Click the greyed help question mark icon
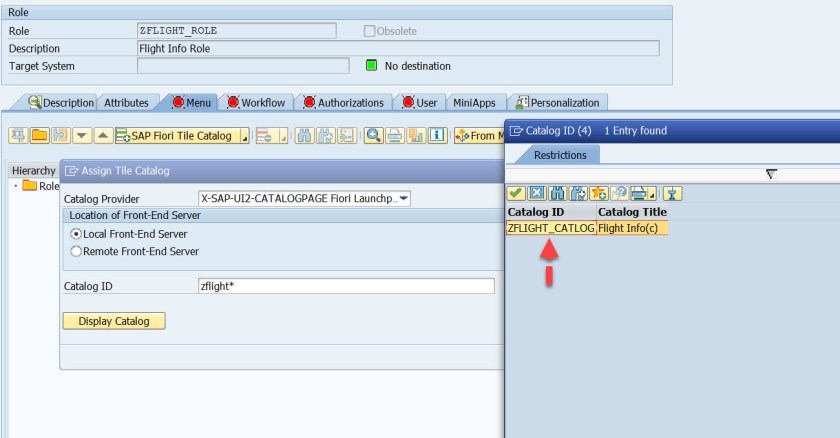The height and width of the screenshot is (438, 840). click(x=619, y=193)
